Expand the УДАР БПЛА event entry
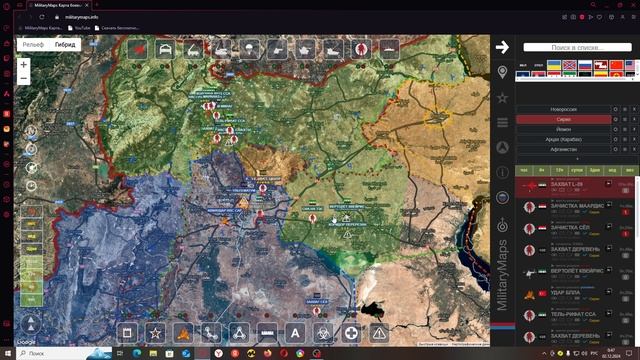 (608, 292)
